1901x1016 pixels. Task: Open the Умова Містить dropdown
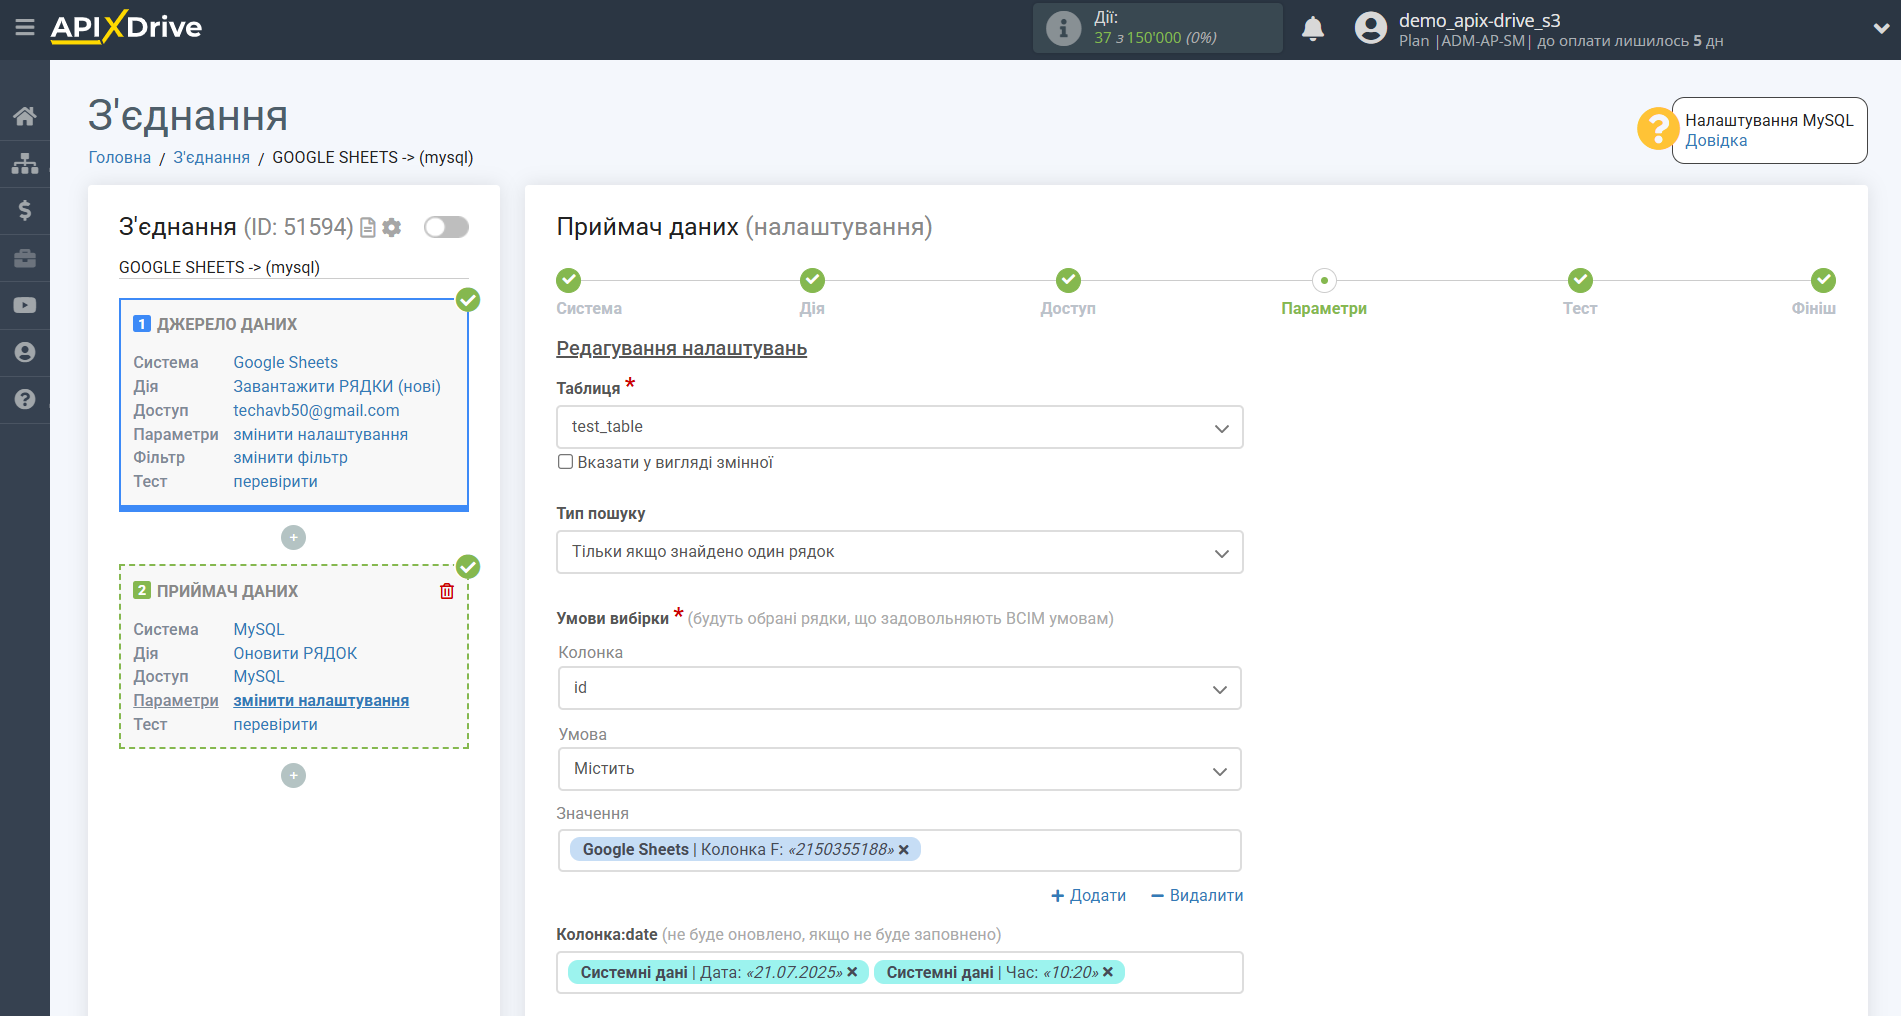point(899,769)
